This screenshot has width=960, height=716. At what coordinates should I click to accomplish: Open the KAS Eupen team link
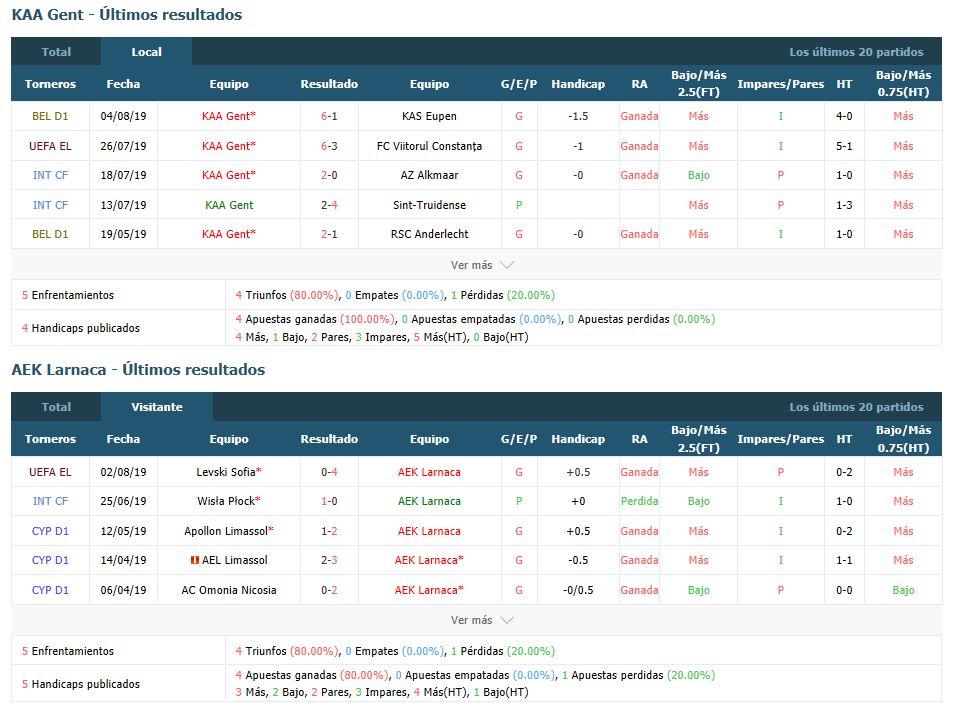pyautogui.click(x=429, y=116)
